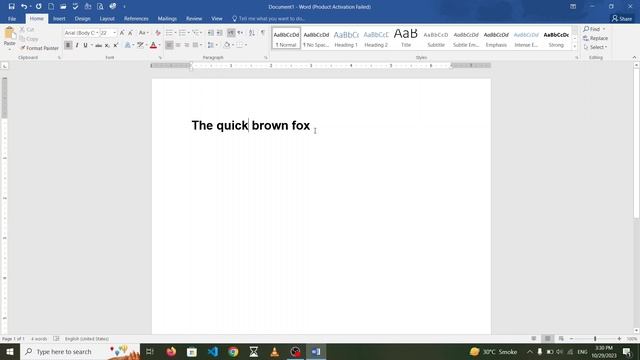Click the Format Painter tool
640x360 pixels.
pos(39,48)
